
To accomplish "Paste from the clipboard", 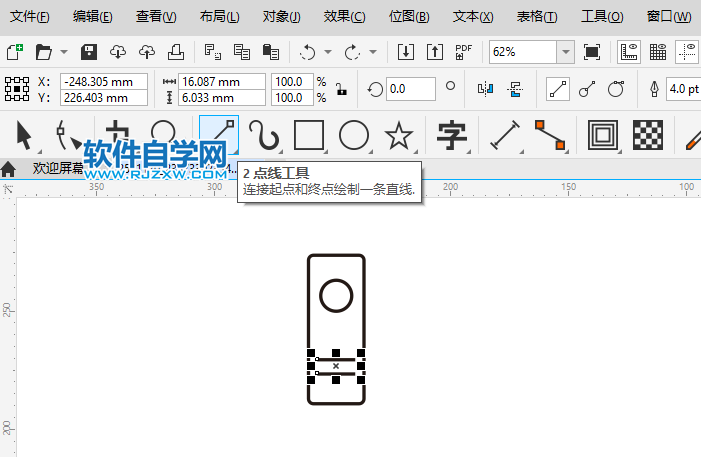I will [271, 52].
